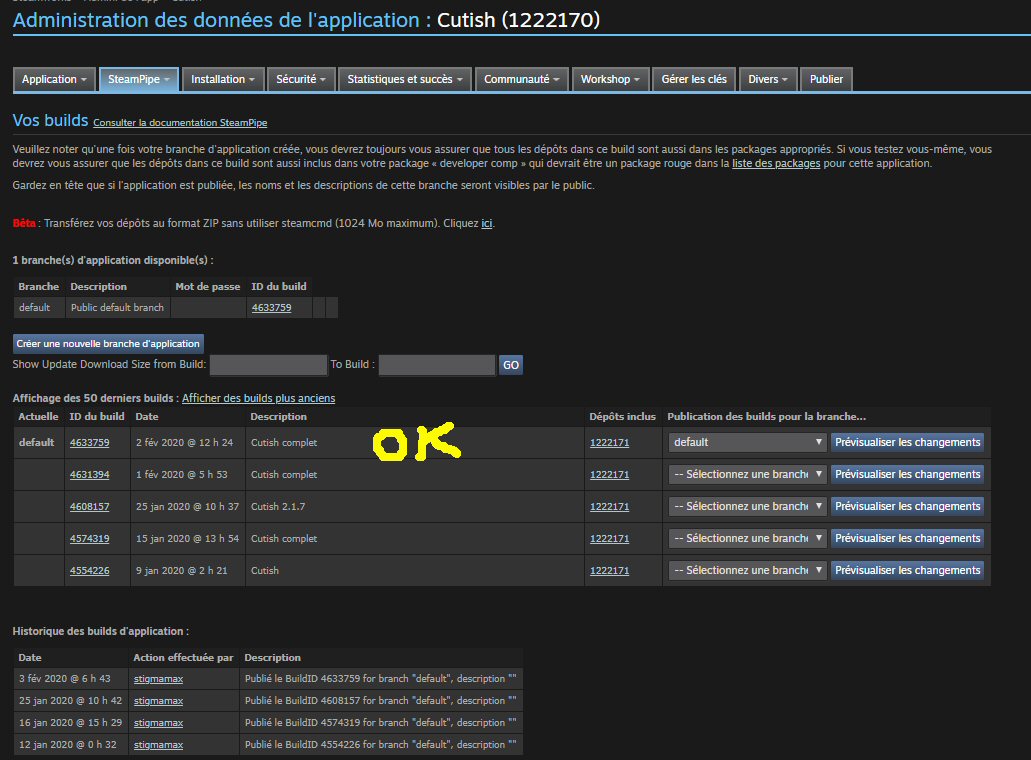The height and width of the screenshot is (760, 1031).
Task: Click Afficher des builds plus anciens
Action: [258, 398]
